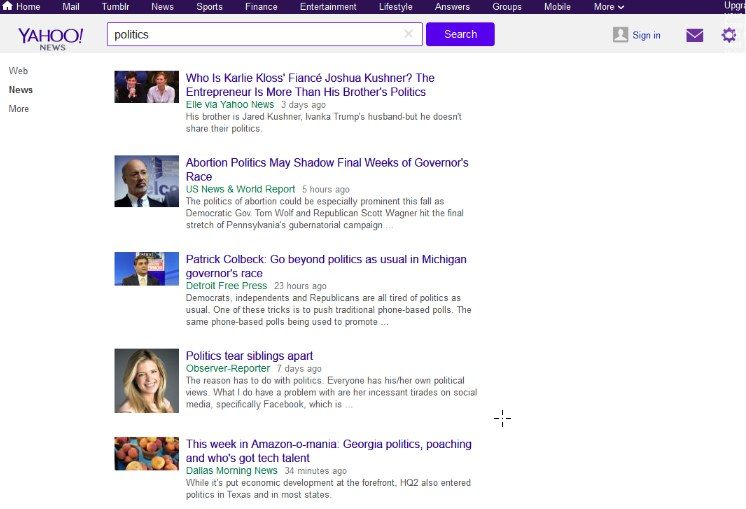The image size is (746, 509).
Task: Open the Karlie Kloss article thumbnail
Action: [146, 87]
